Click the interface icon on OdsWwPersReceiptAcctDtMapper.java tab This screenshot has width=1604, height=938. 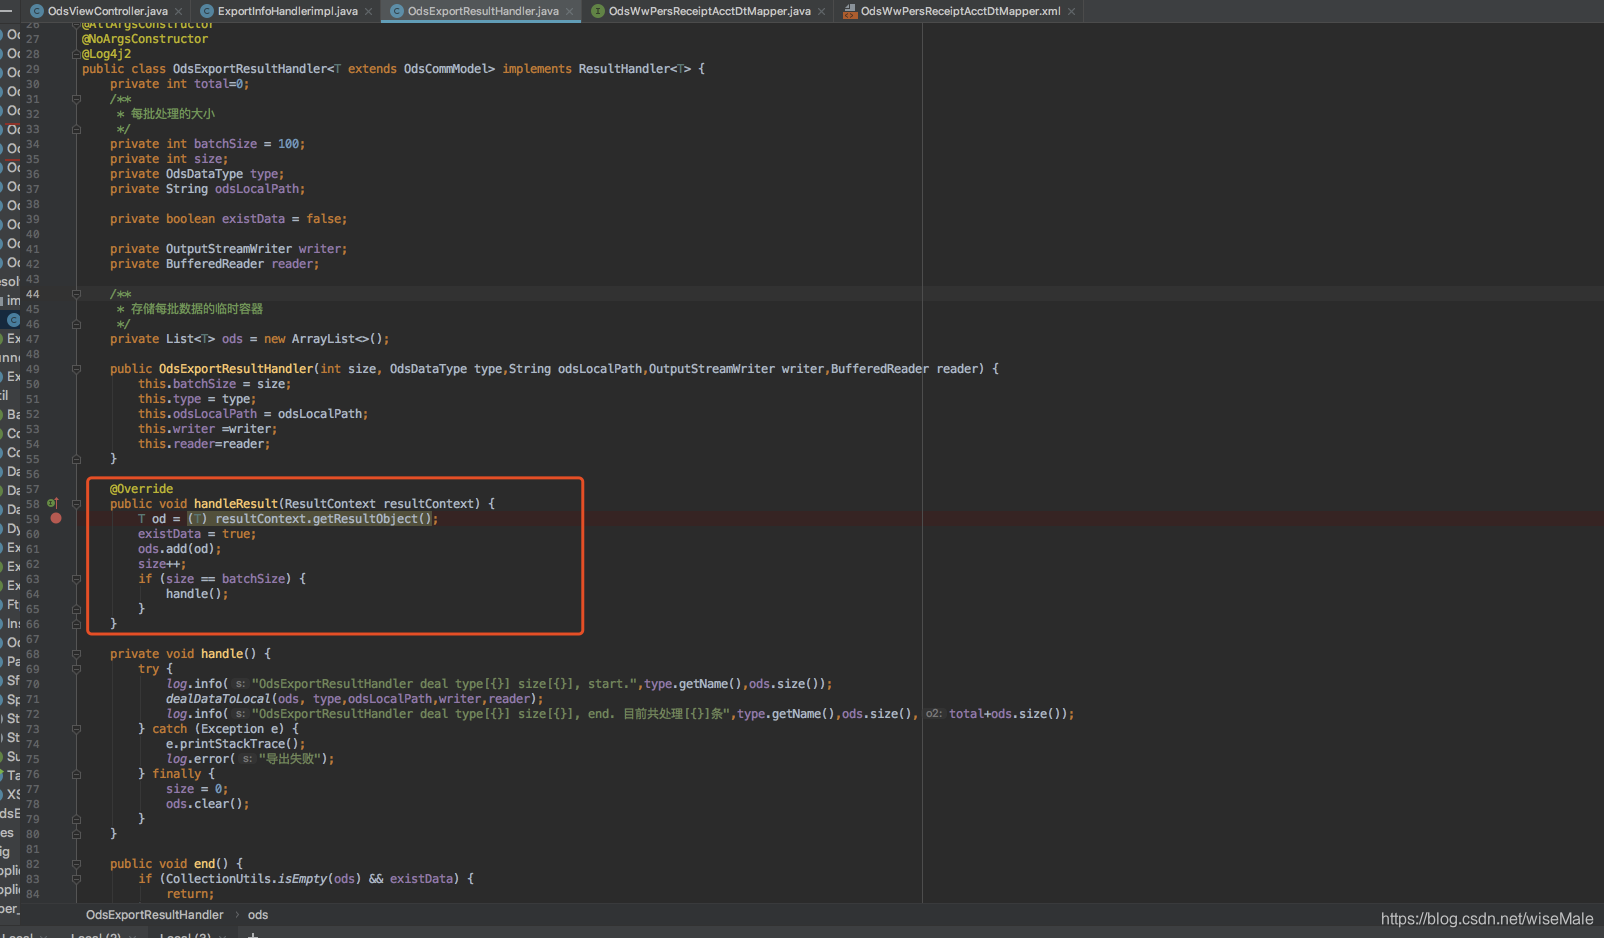598,11
